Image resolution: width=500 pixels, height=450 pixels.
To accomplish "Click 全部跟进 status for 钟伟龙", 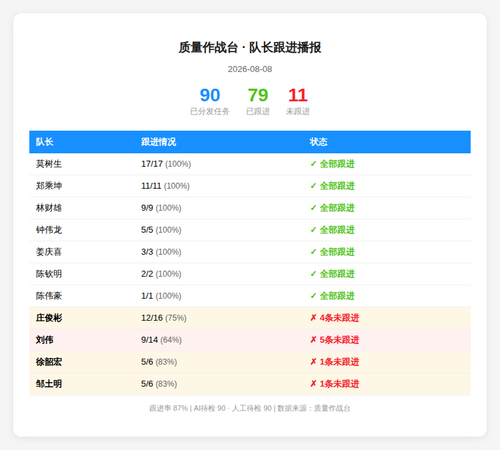I will click(332, 230).
